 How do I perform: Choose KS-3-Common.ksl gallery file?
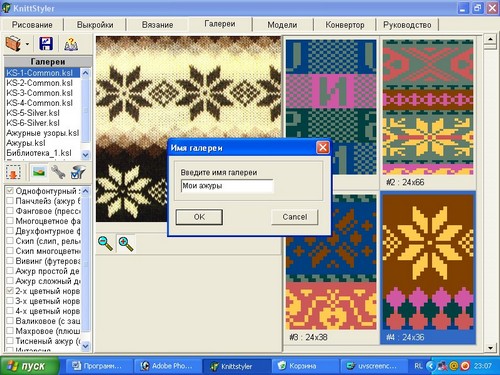tap(42, 93)
